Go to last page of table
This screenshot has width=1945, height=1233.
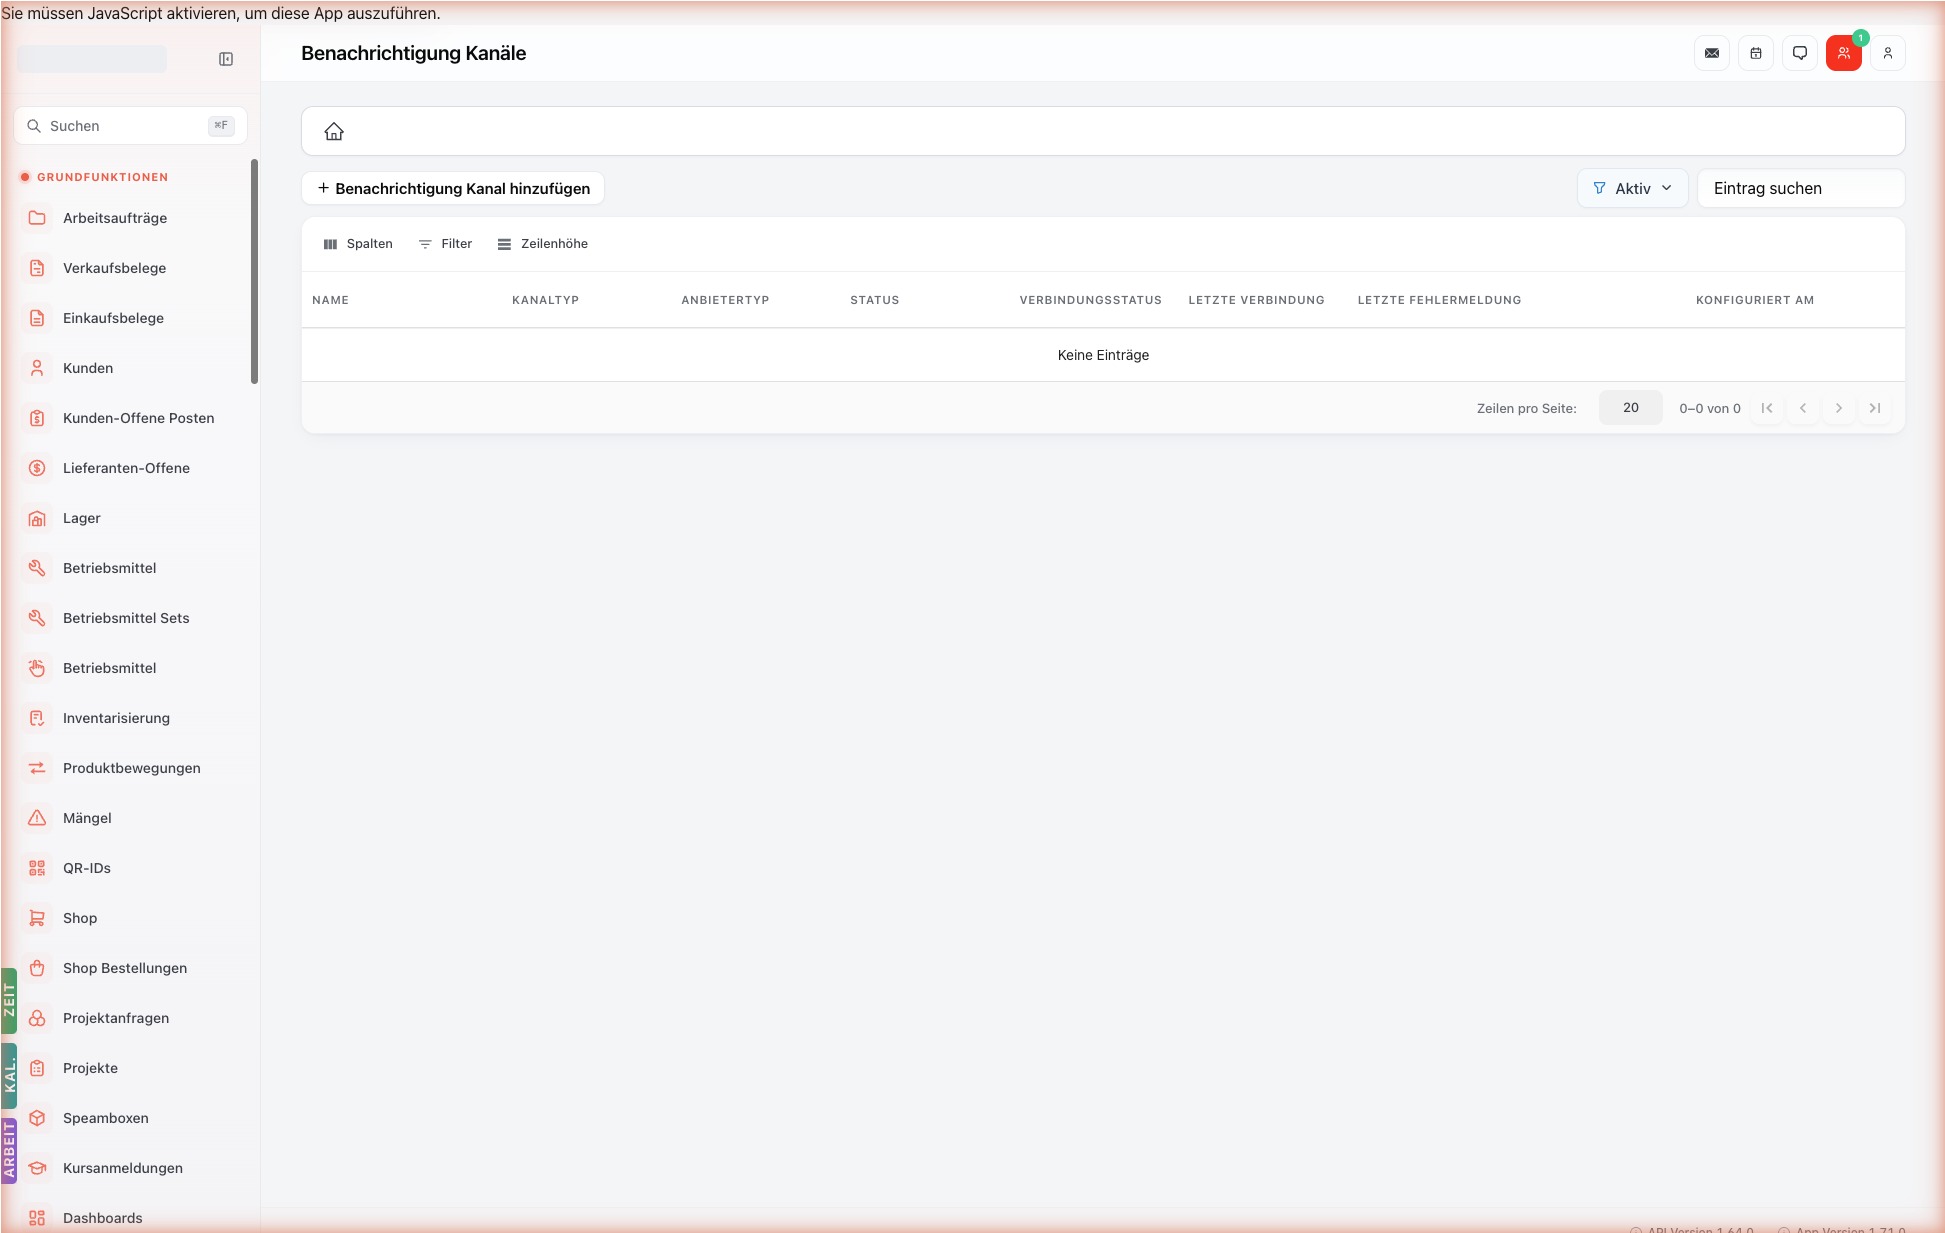click(x=1875, y=408)
